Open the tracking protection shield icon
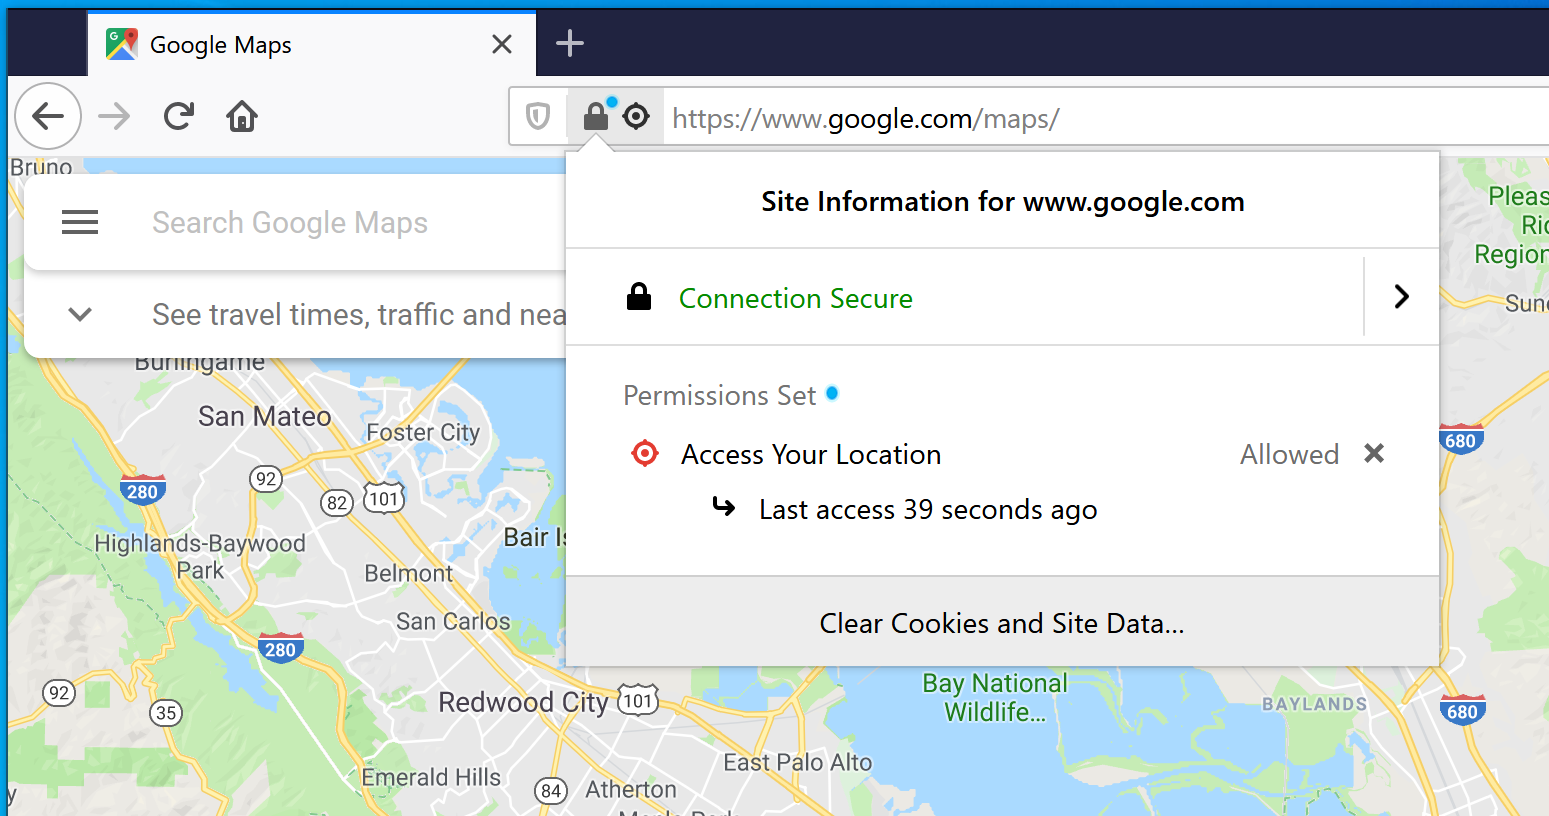 click(538, 117)
